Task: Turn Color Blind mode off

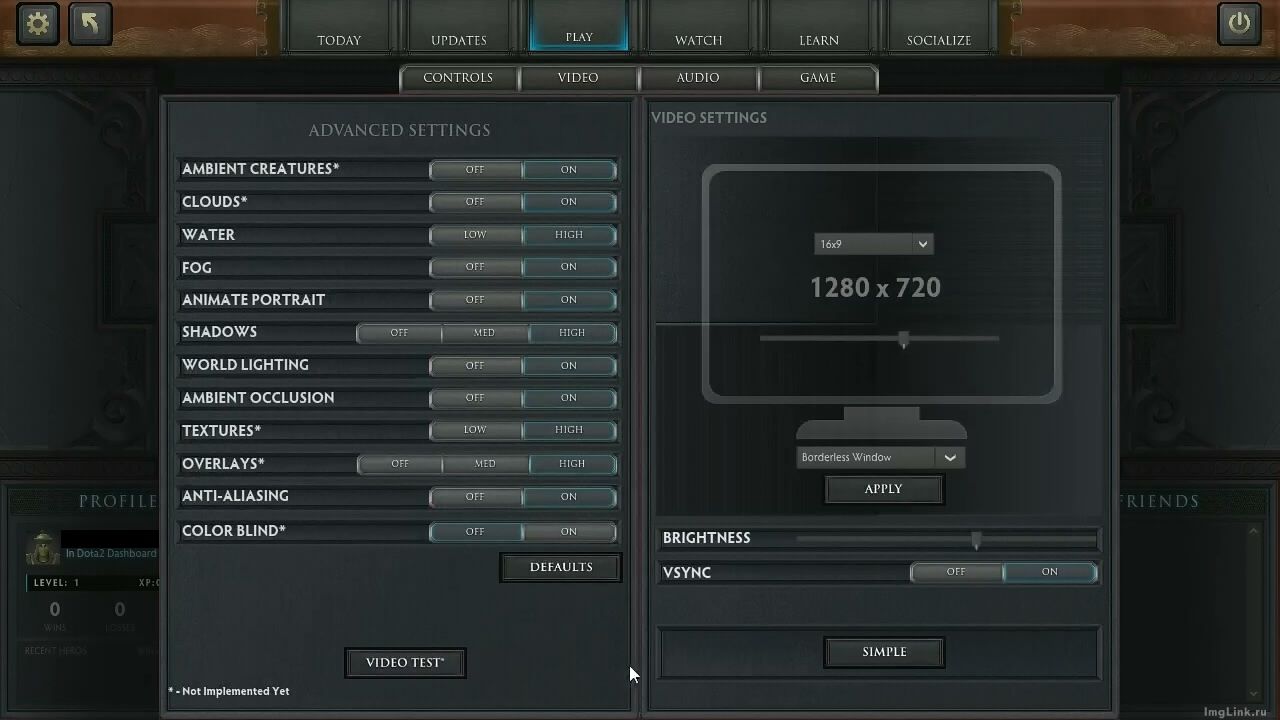Action: [475, 532]
